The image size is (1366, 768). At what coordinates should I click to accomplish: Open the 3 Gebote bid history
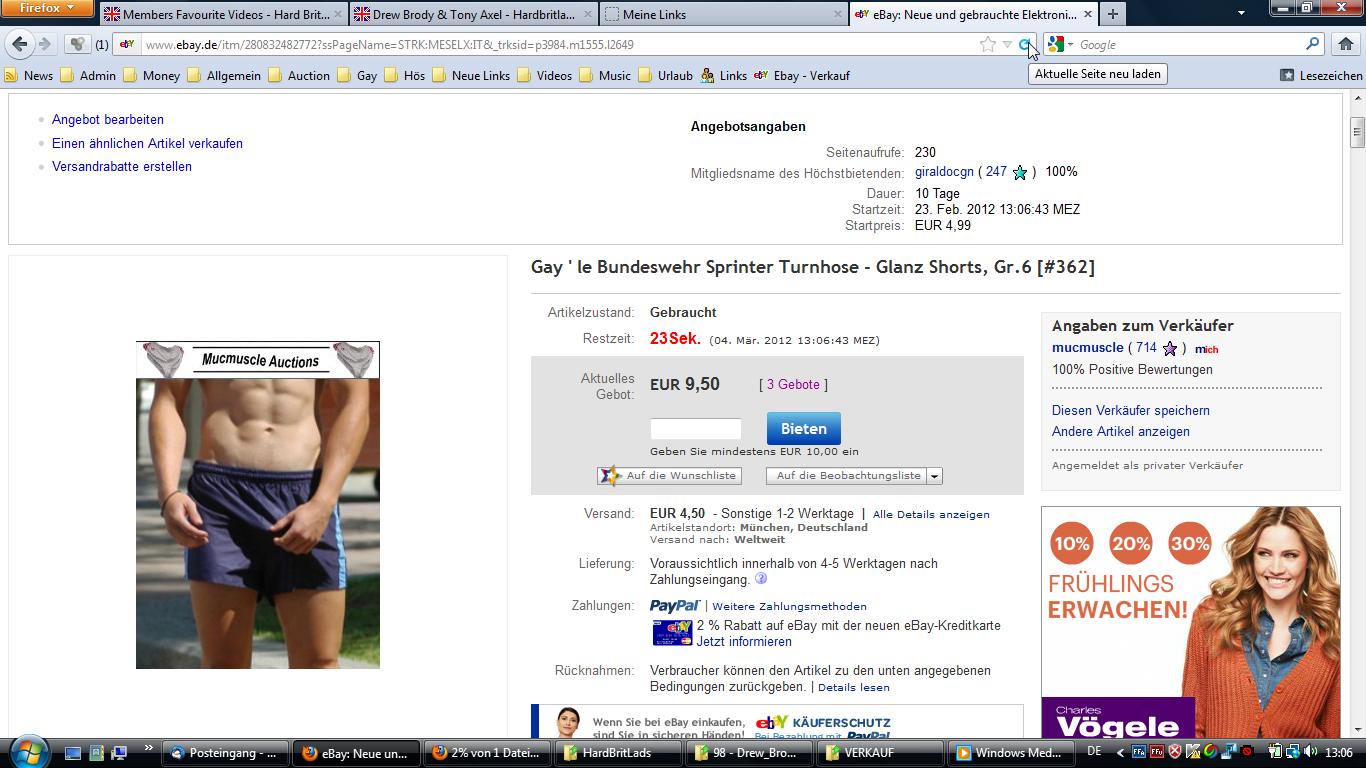[793, 385]
